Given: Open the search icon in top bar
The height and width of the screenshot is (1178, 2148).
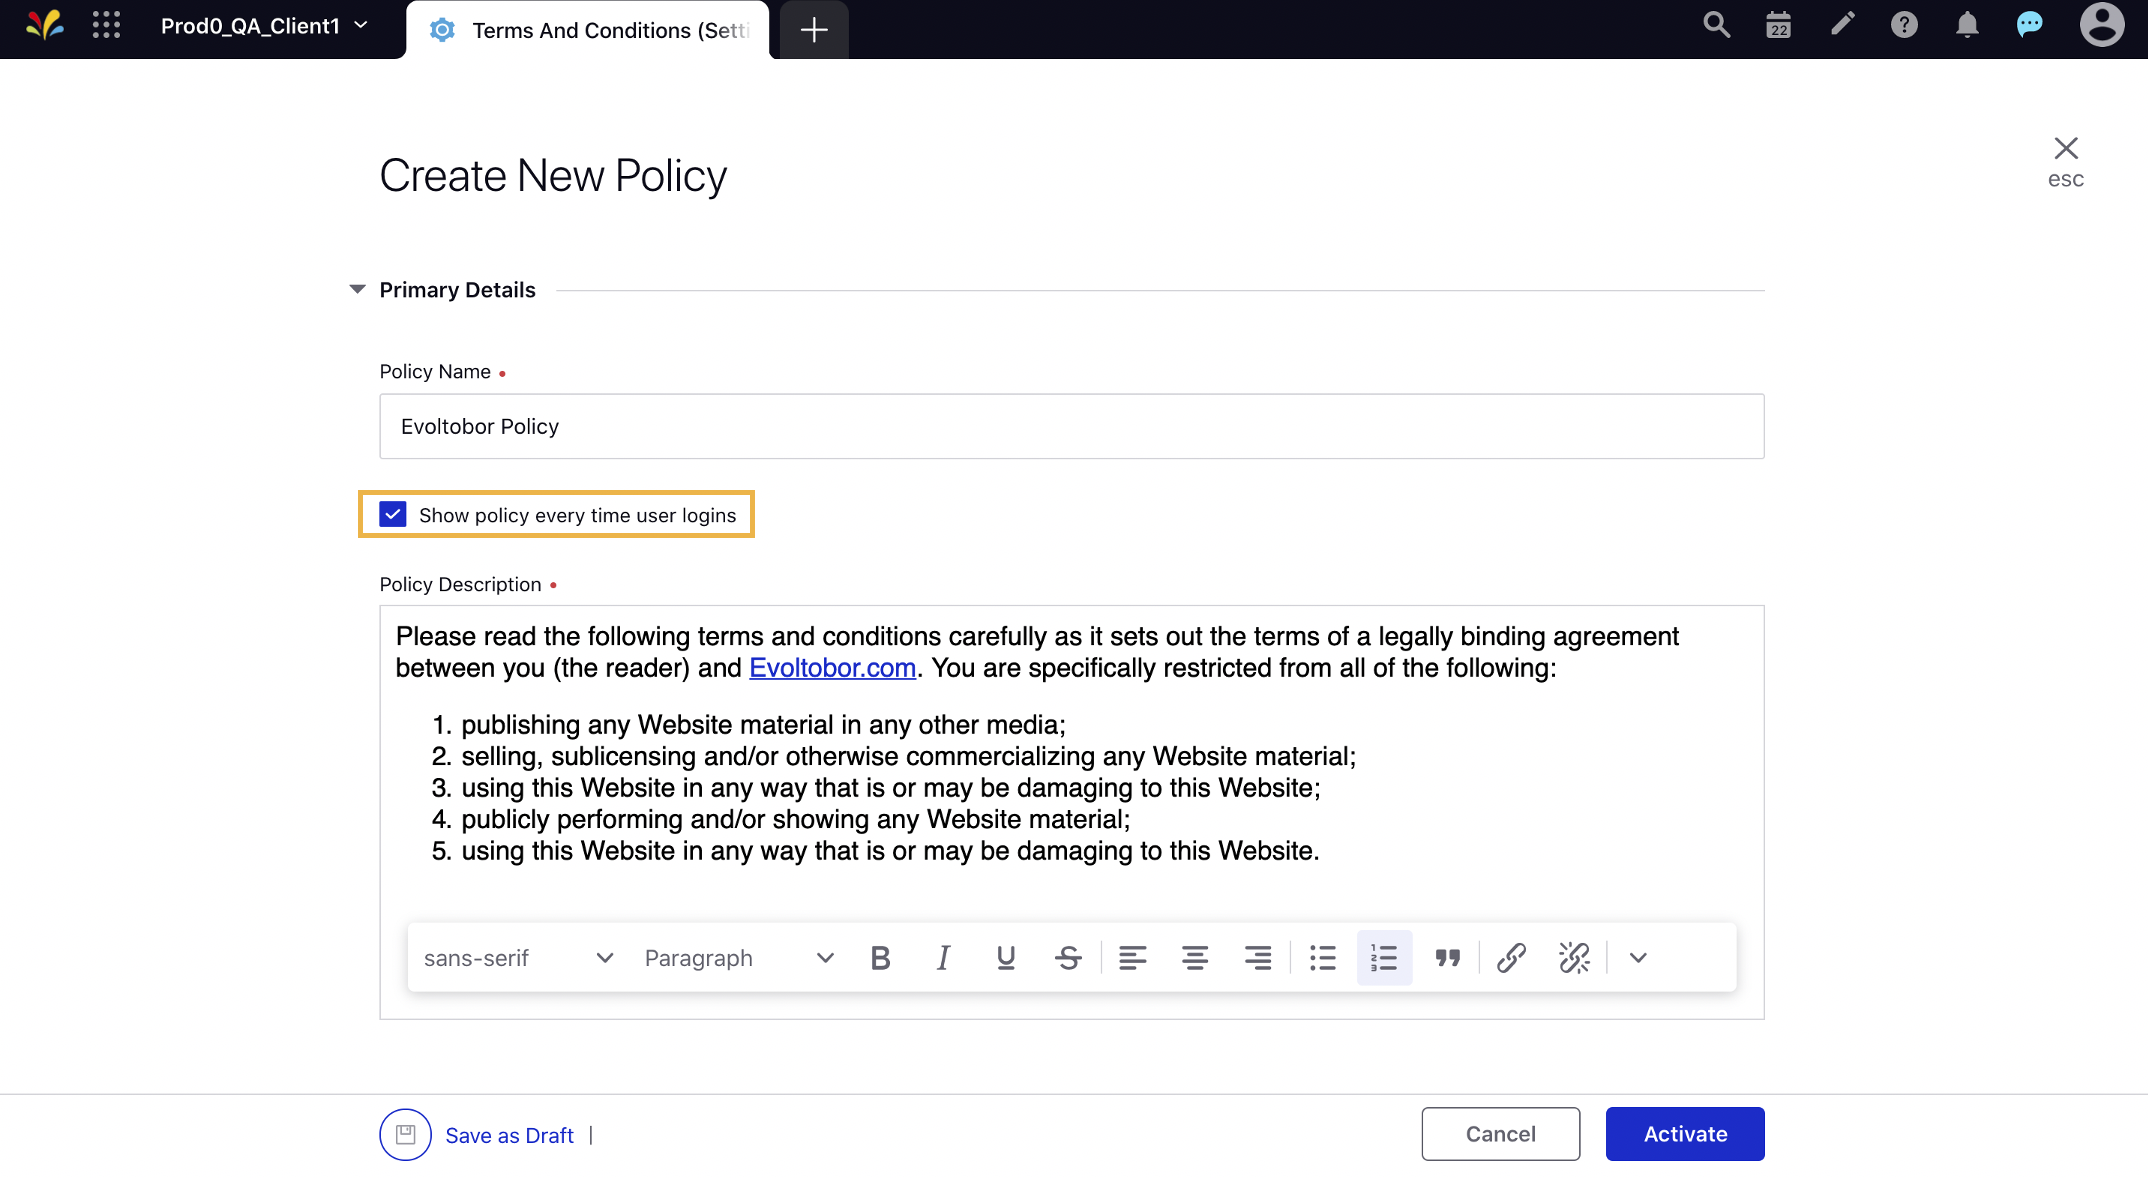Looking at the screenshot, I should tap(1716, 25).
